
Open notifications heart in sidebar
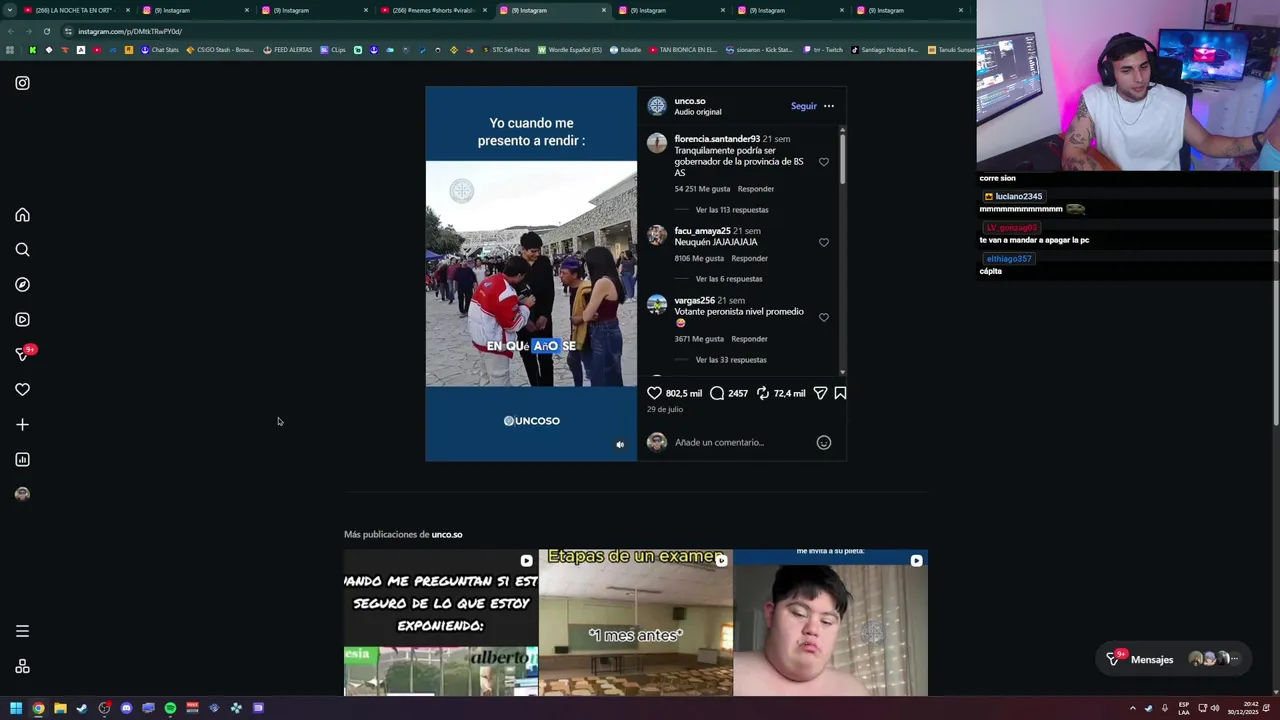pyautogui.click(x=22, y=390)
